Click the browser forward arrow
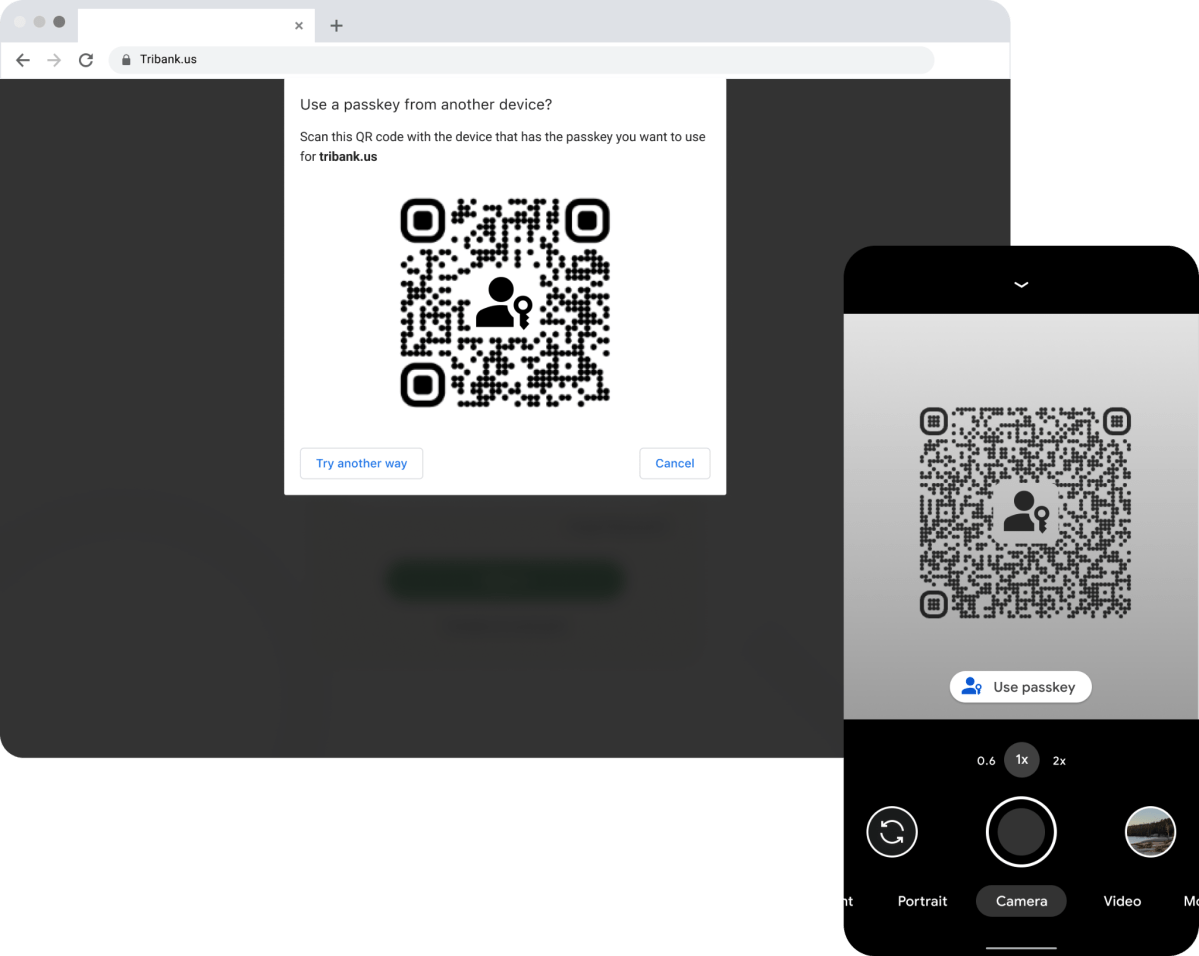The height and width of the screenshot is (956, 1199). 54,60
